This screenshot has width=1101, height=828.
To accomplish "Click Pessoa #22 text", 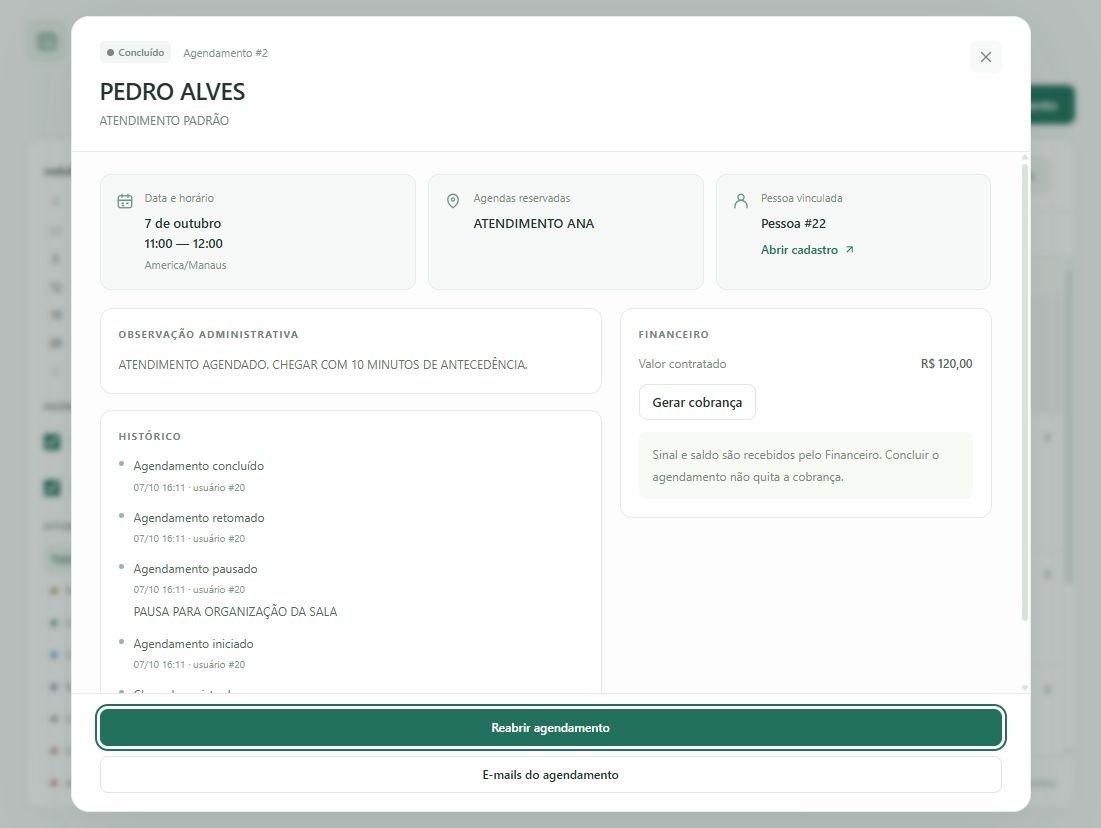I will (x=793, y=223).
